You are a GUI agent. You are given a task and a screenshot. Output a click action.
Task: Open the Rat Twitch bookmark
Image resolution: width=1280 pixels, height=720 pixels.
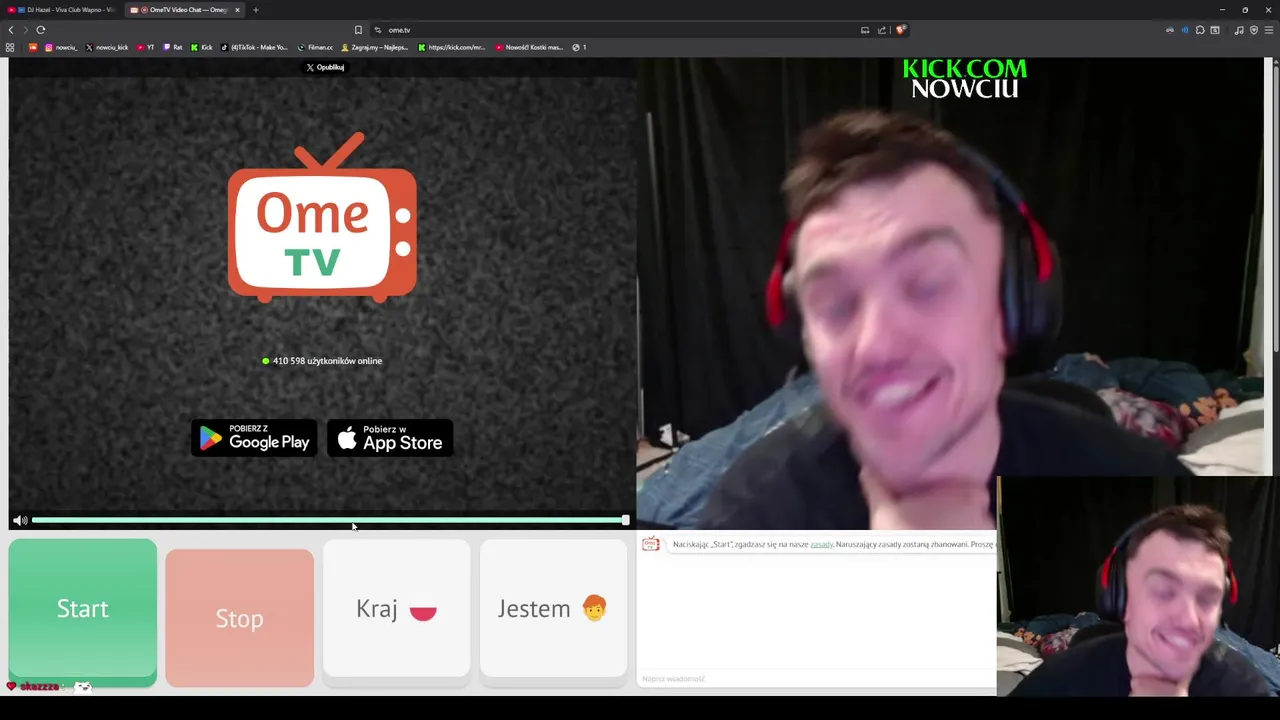click(173, 47)
